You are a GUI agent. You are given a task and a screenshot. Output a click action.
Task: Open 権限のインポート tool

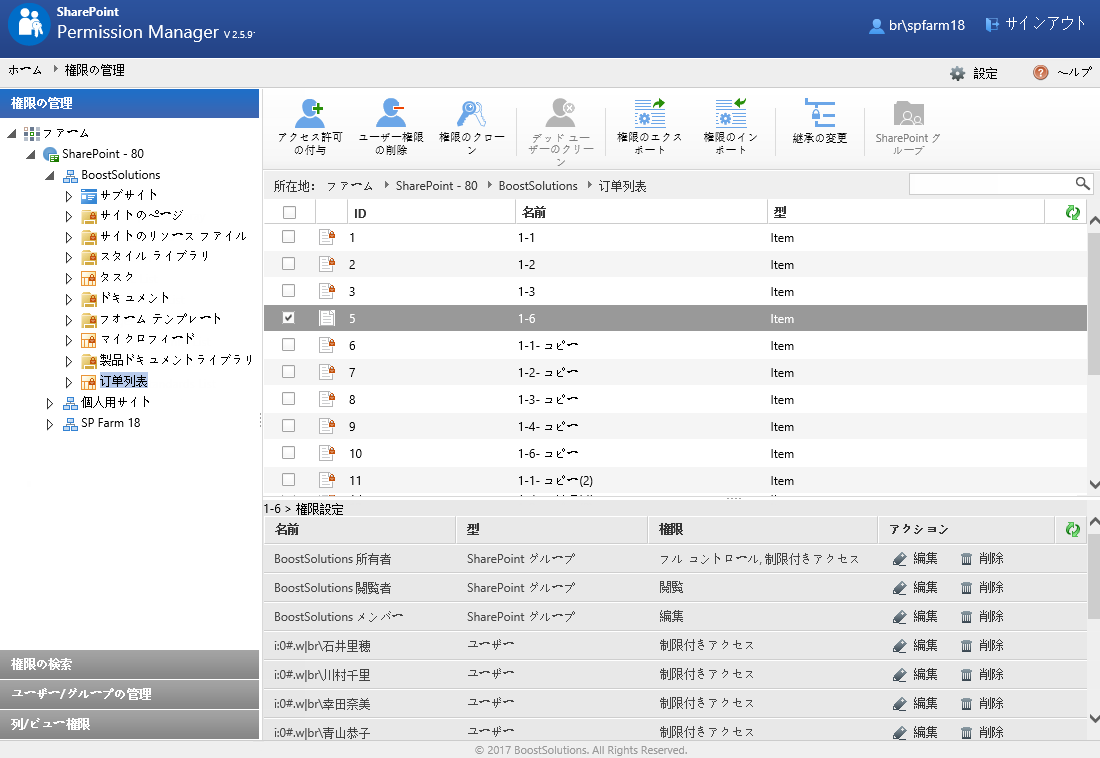click(731, 127)
